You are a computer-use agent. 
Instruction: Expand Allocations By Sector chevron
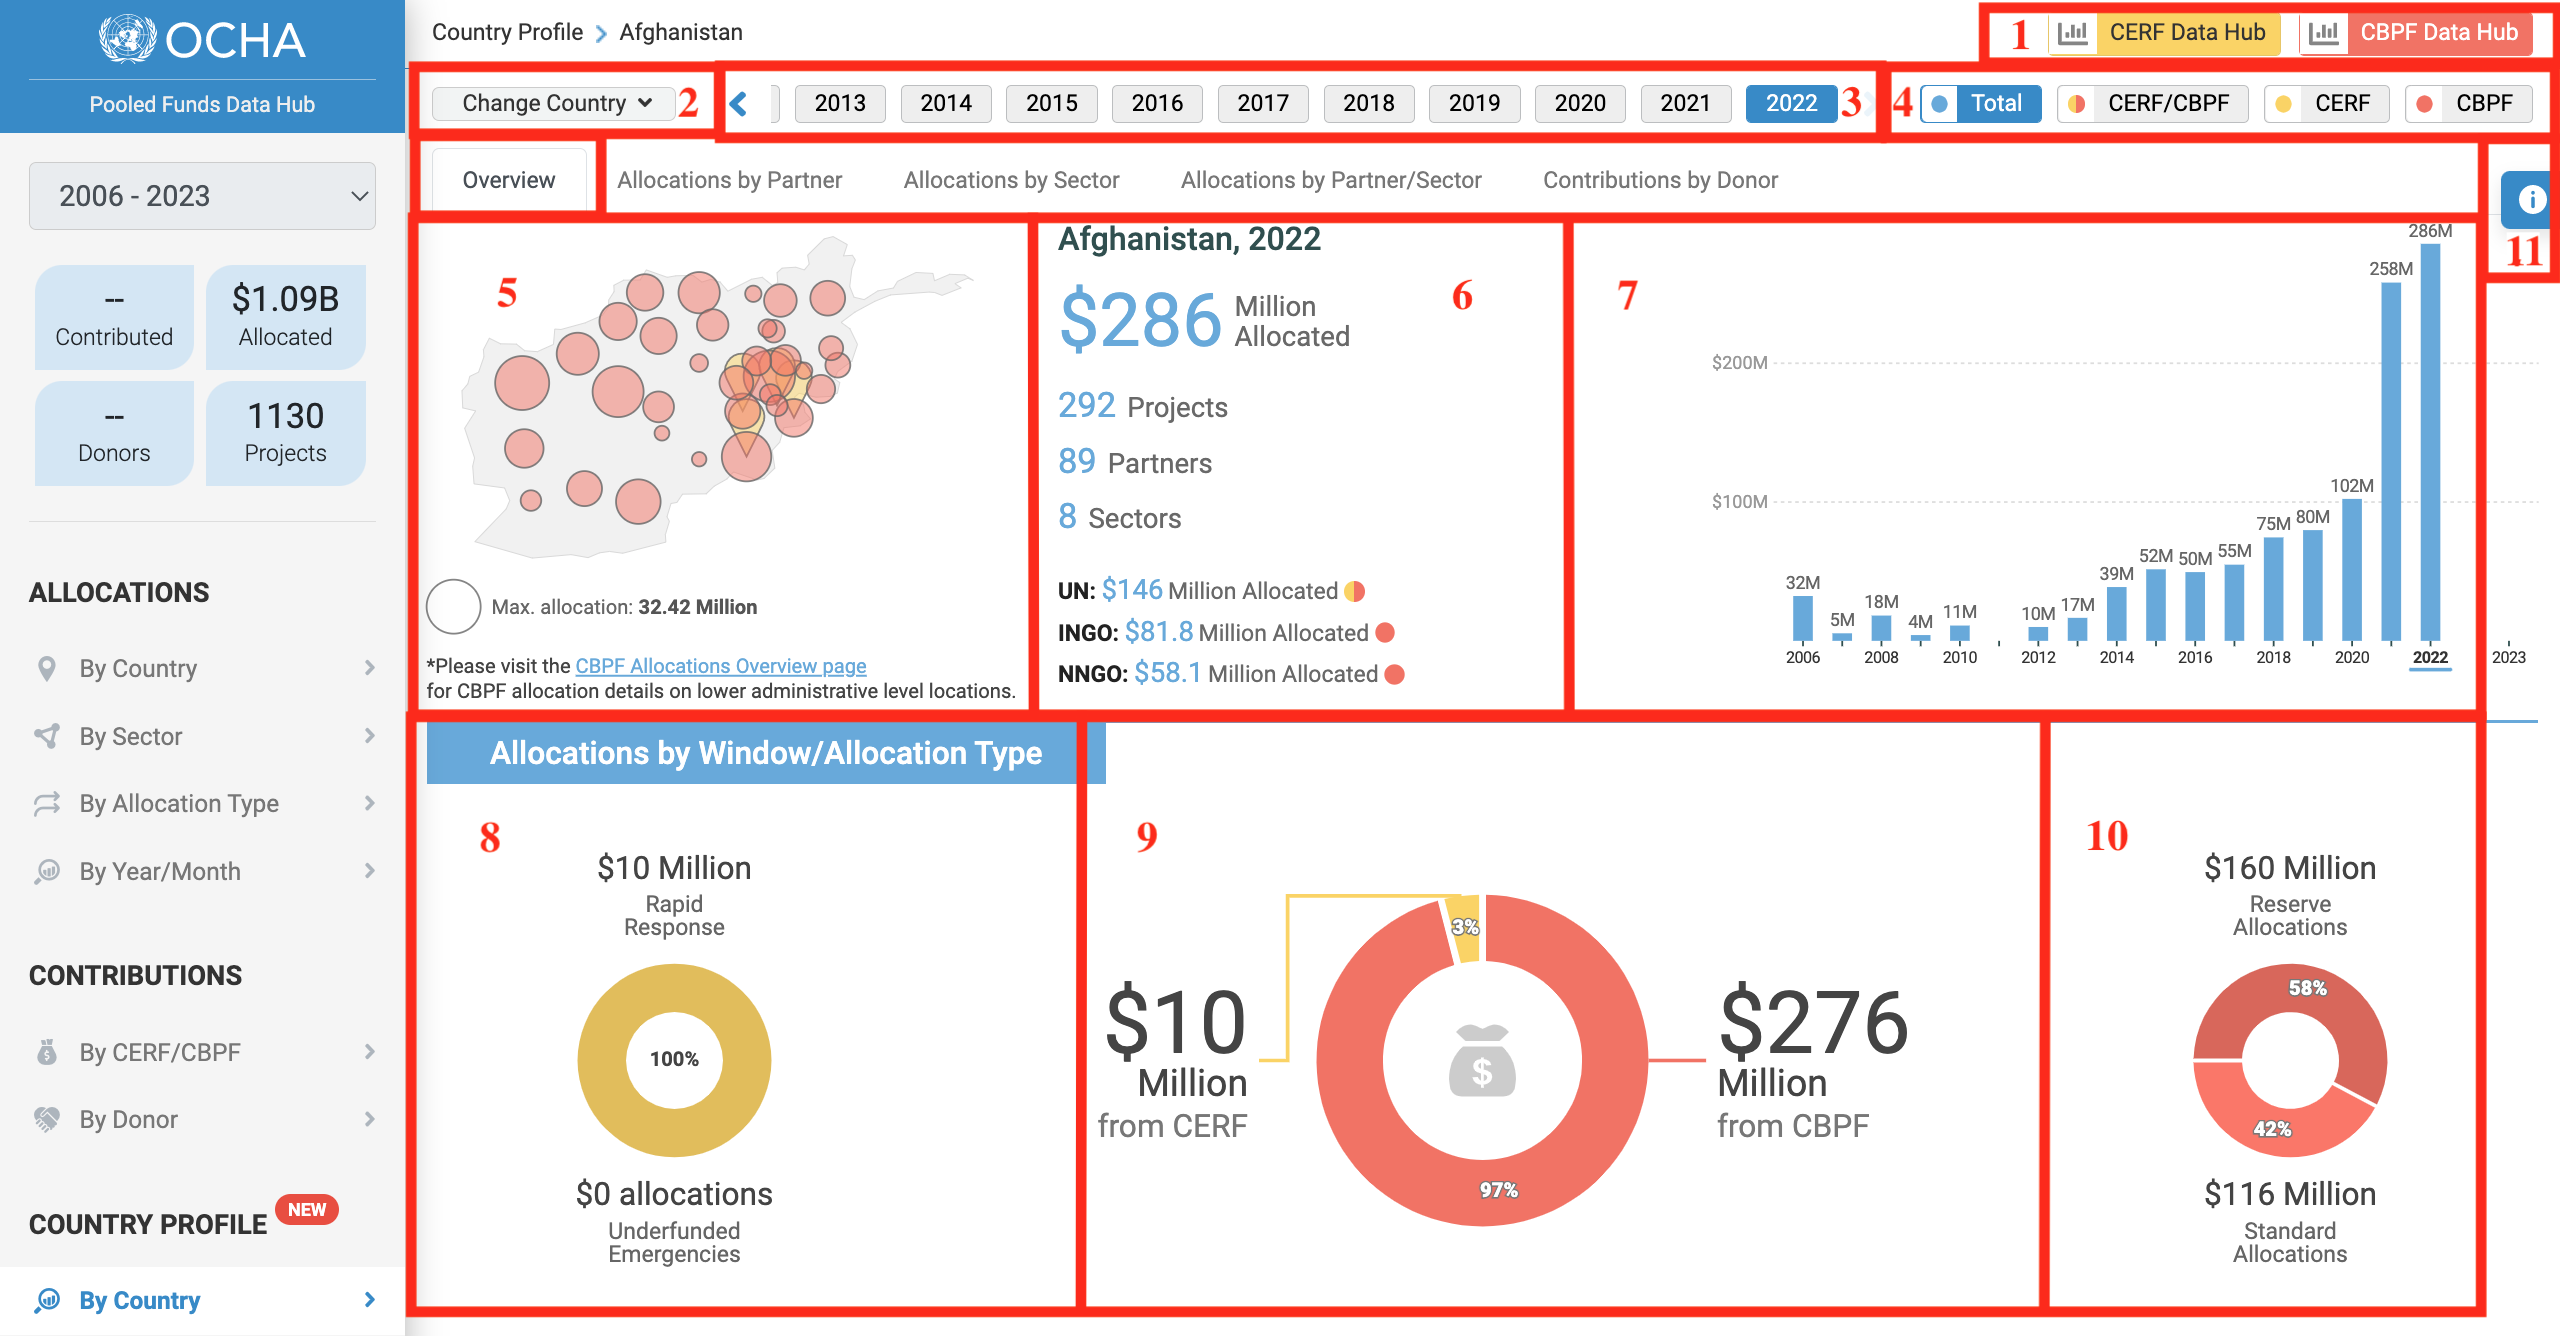pyautogui.click(x=370, y=736)
